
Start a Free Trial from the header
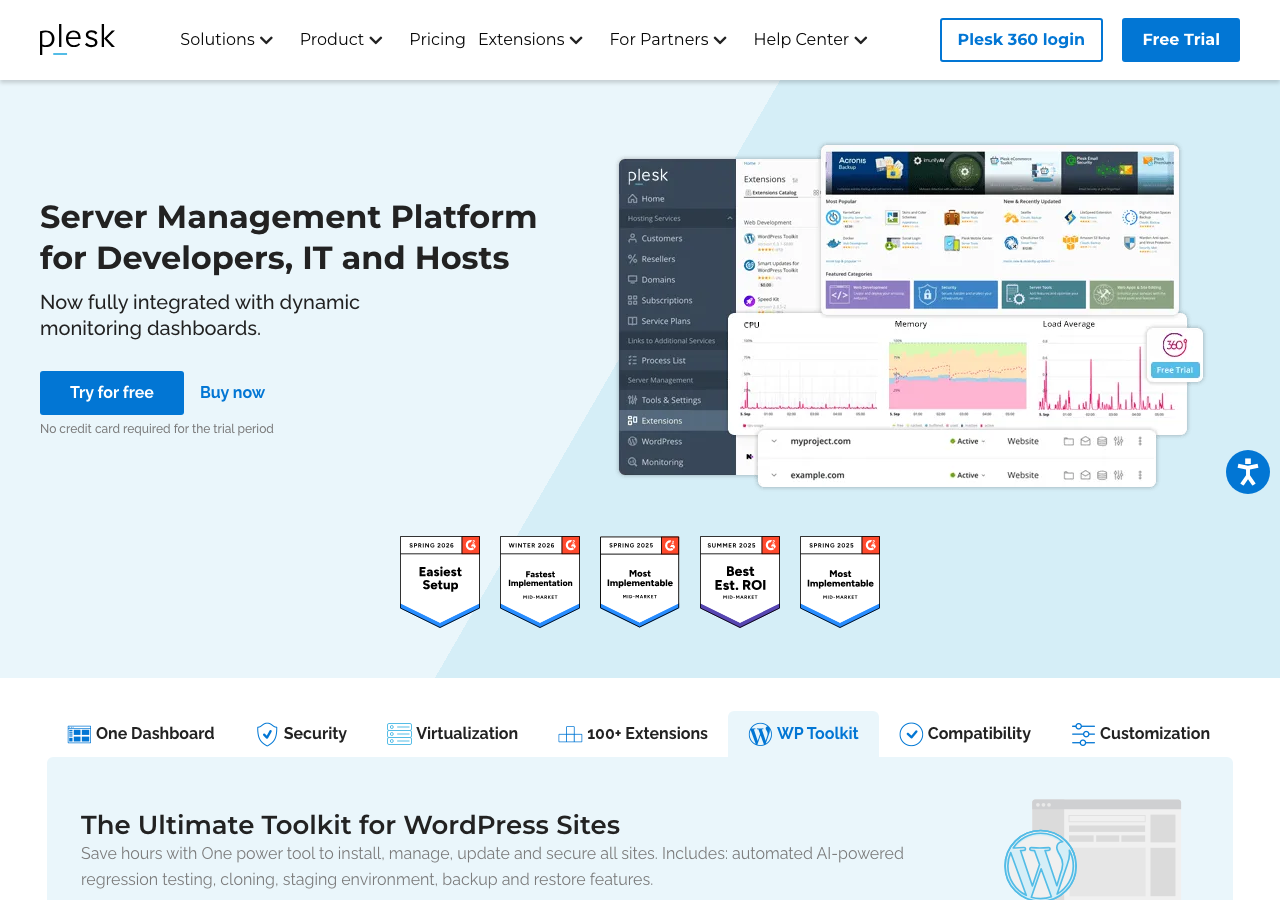(1181, 40)
